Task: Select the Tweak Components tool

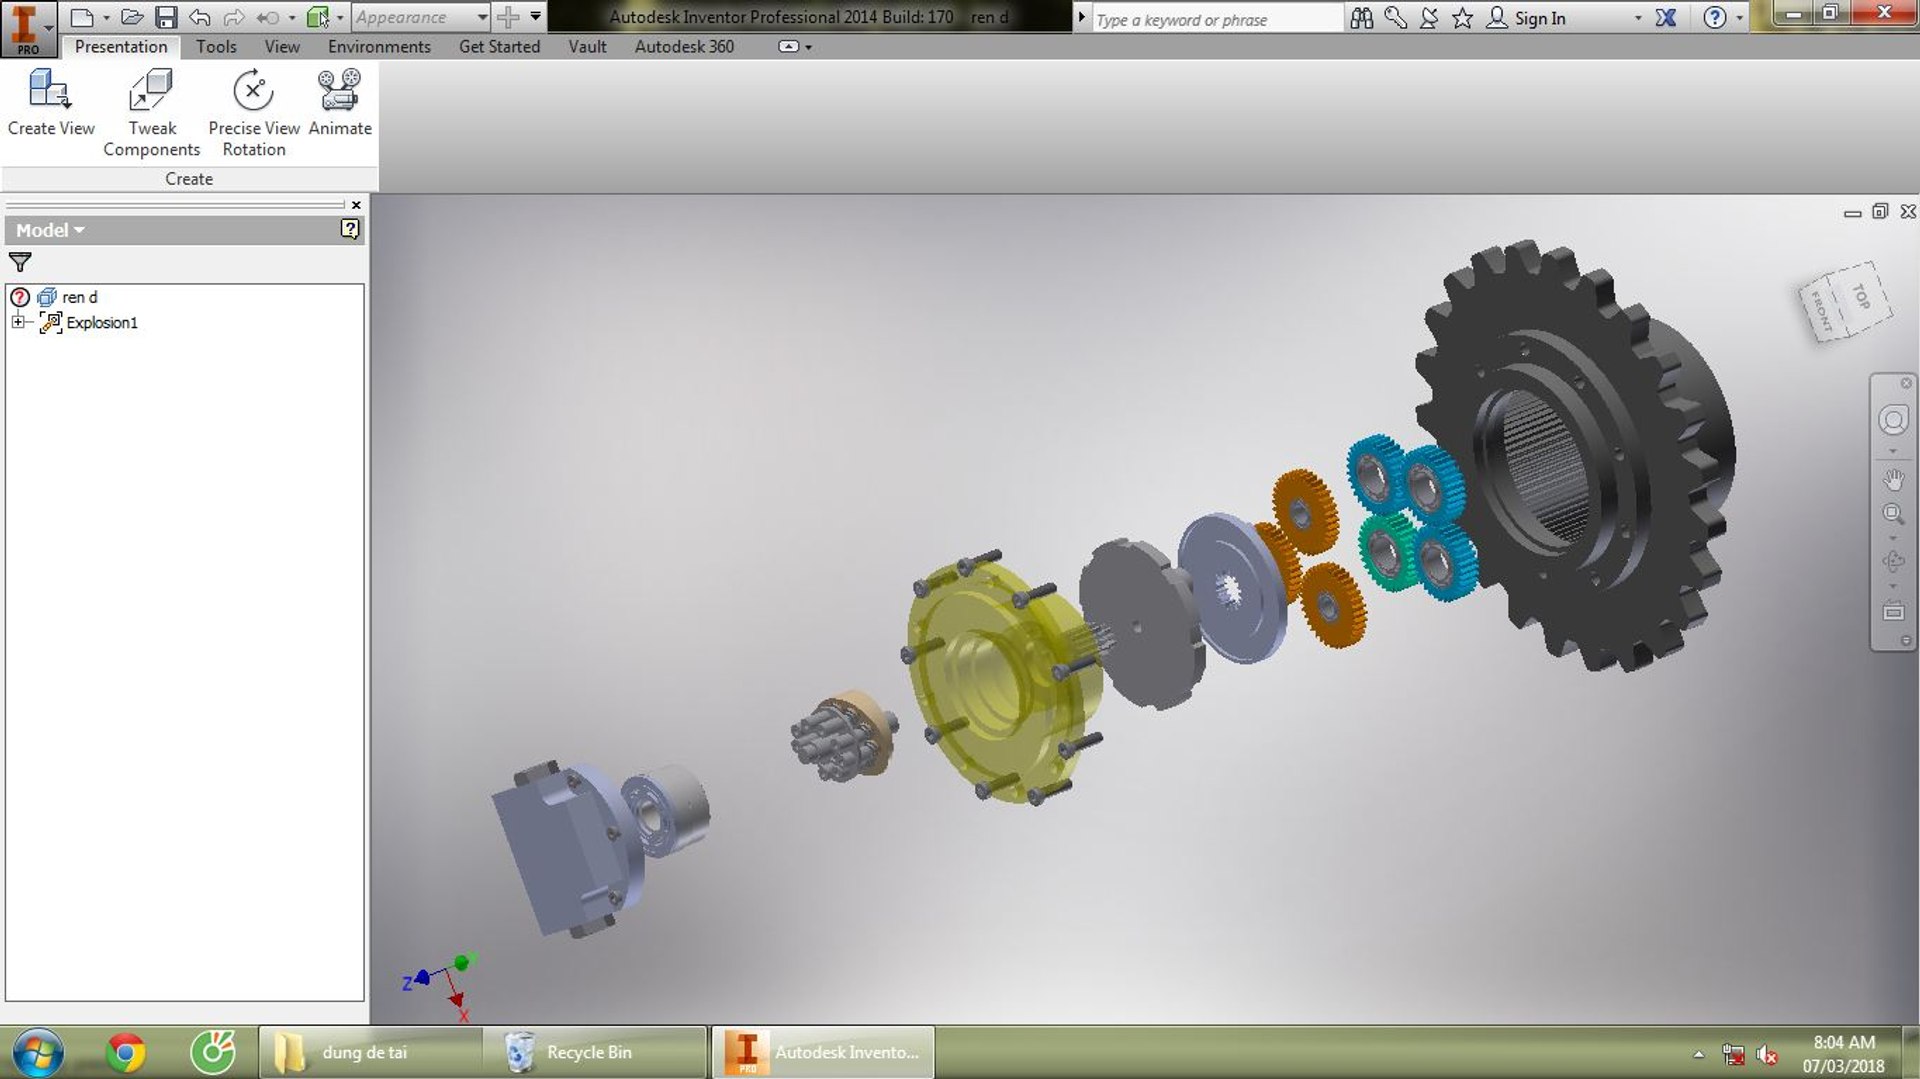Action: click(x=151, y=113)
